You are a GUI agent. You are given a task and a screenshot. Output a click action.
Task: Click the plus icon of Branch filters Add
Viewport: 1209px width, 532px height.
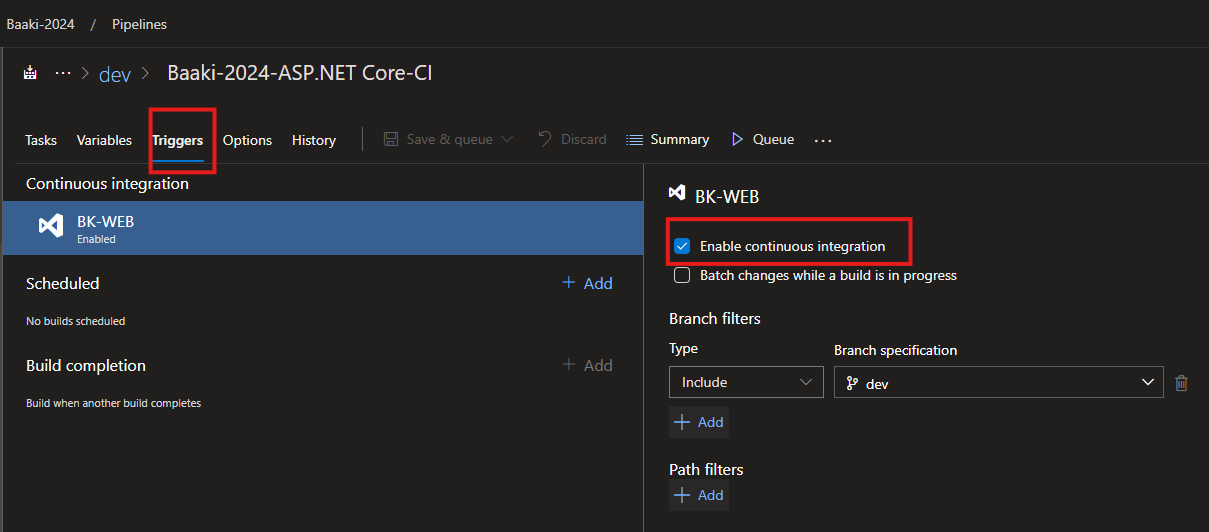pyautogui.click(x=683, y=422)
